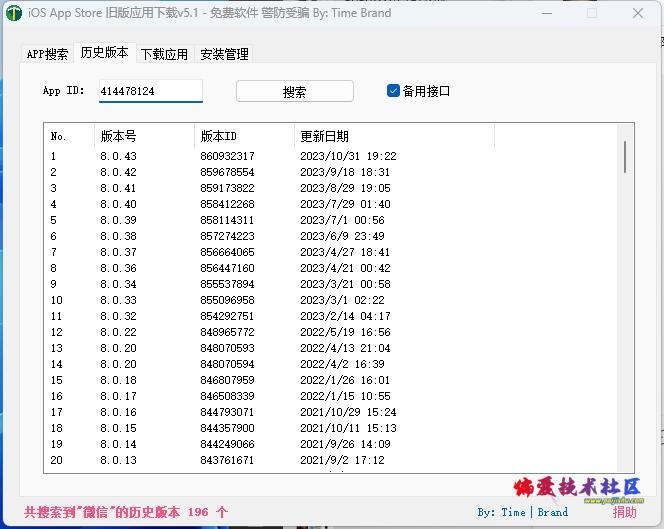Select version ID 844793071
Image resolution: width=664 pixels, height=529 pixels.
[227, 412]
